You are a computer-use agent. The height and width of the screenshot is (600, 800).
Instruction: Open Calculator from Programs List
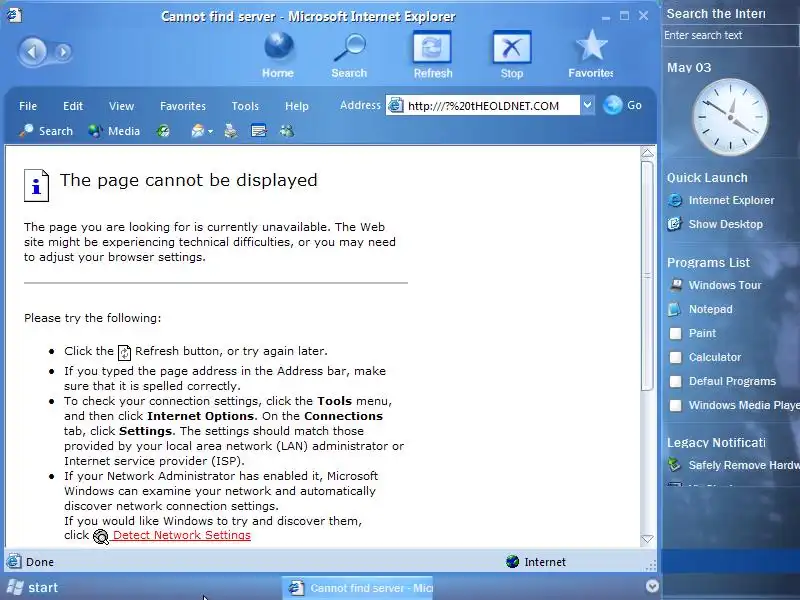(x=705, y=357)
